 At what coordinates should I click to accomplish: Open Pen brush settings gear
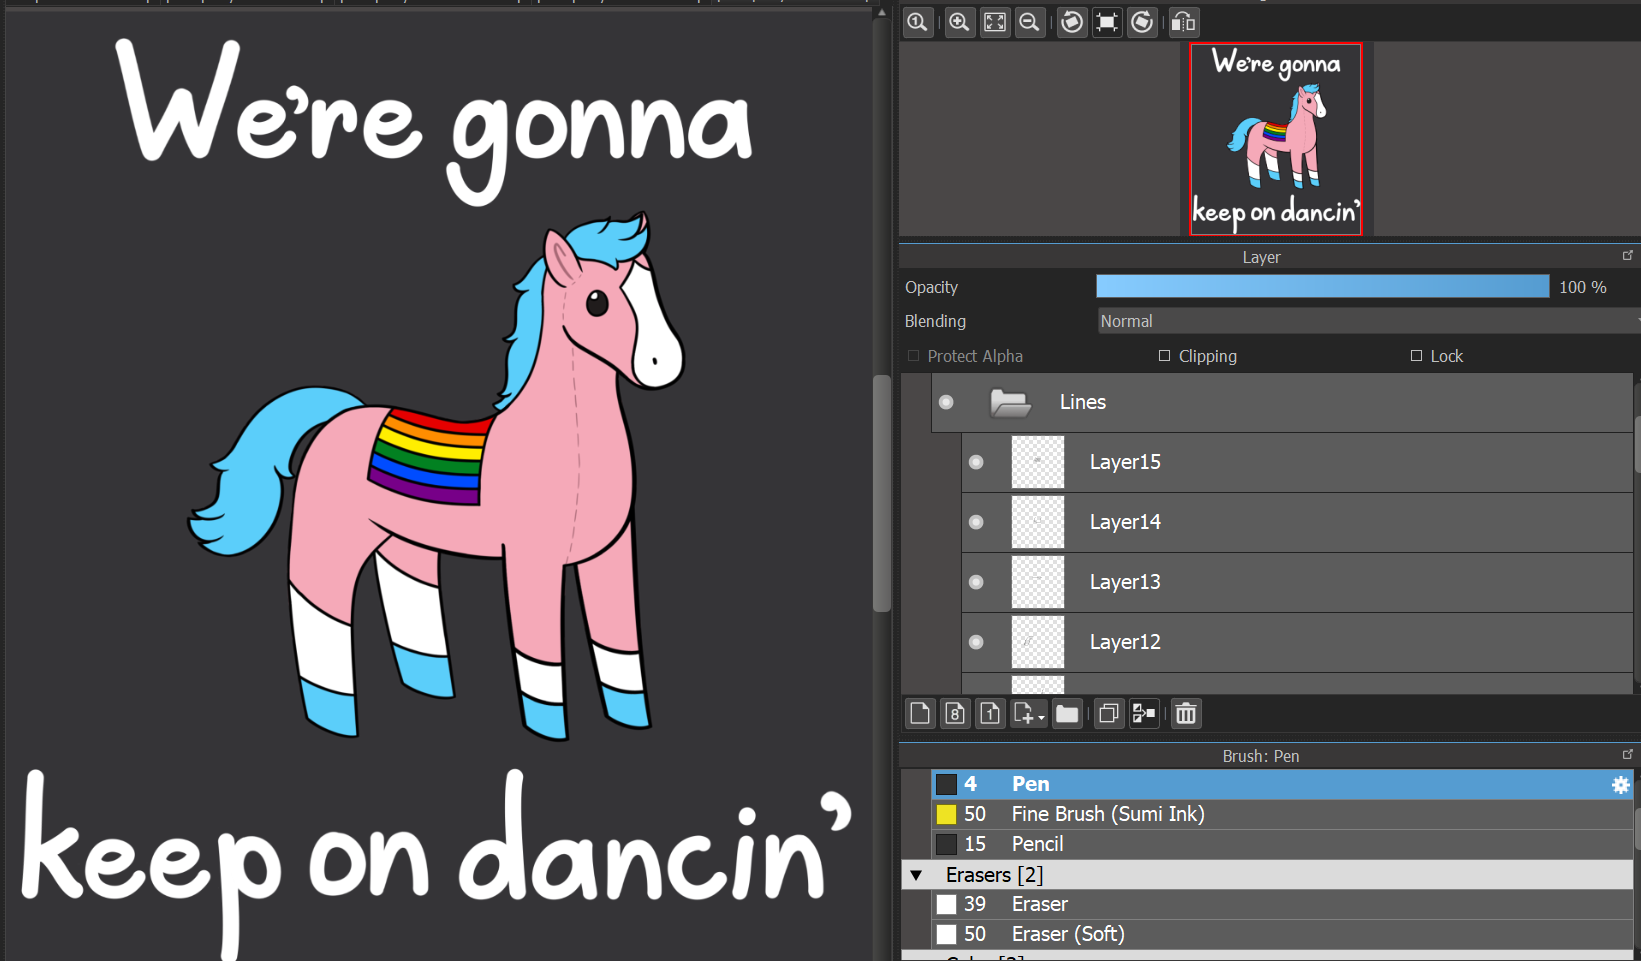[x=1620, y=785]
